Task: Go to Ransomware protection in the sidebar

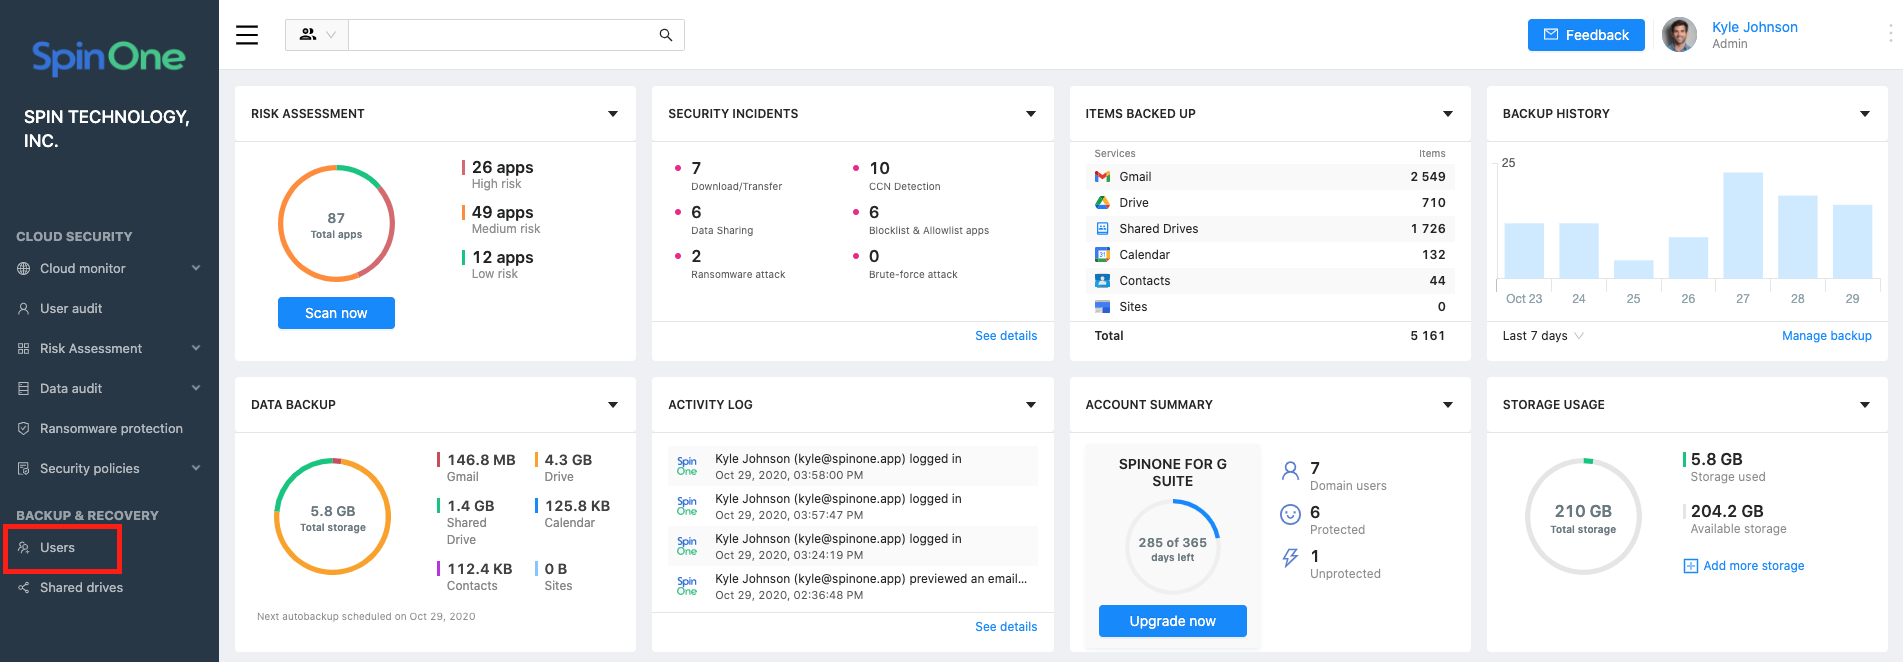Action: coord(111,429)
